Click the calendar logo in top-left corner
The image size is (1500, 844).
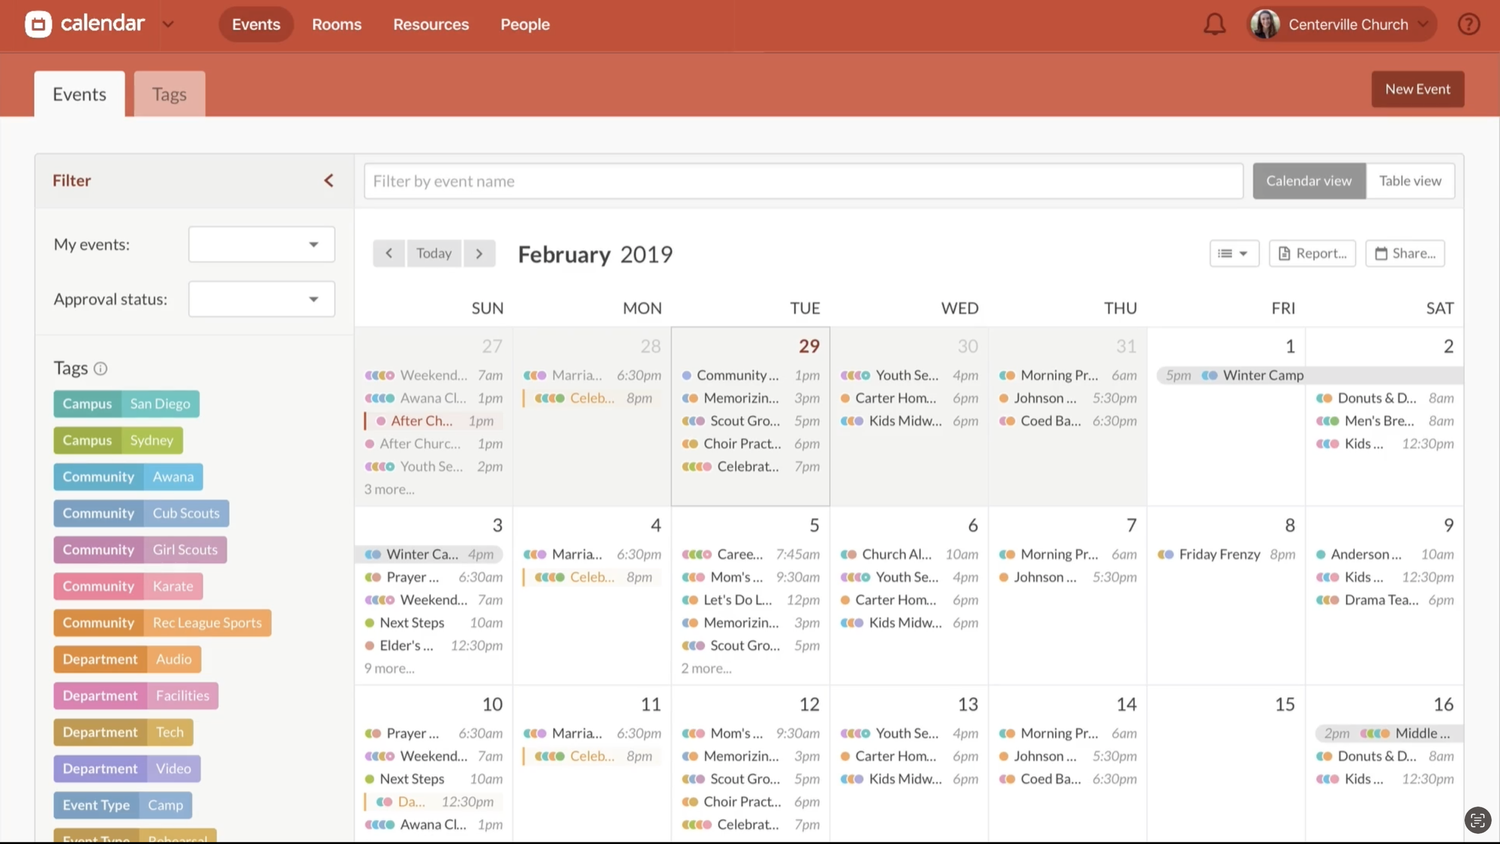click(x=38, y=22)
